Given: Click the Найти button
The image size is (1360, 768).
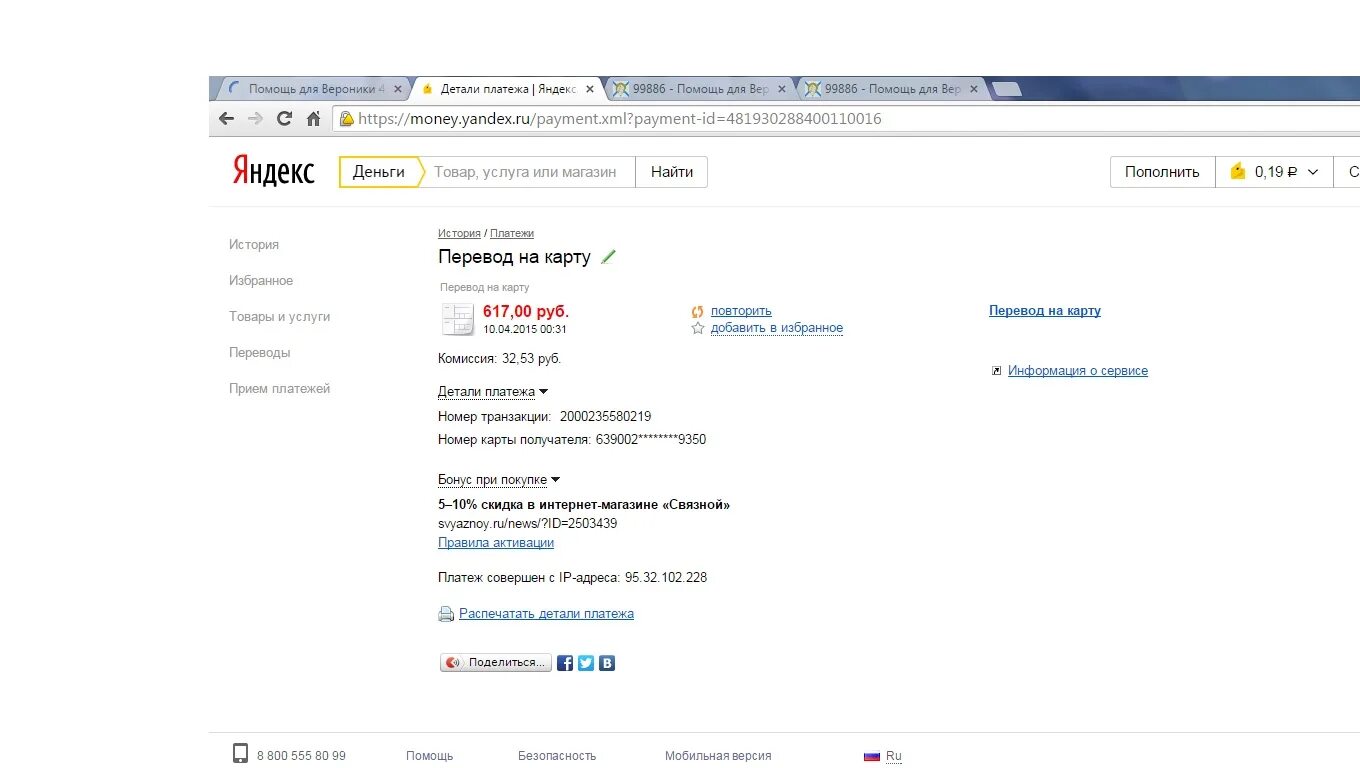Looking at the screenshot, I should tap(672, 172).
